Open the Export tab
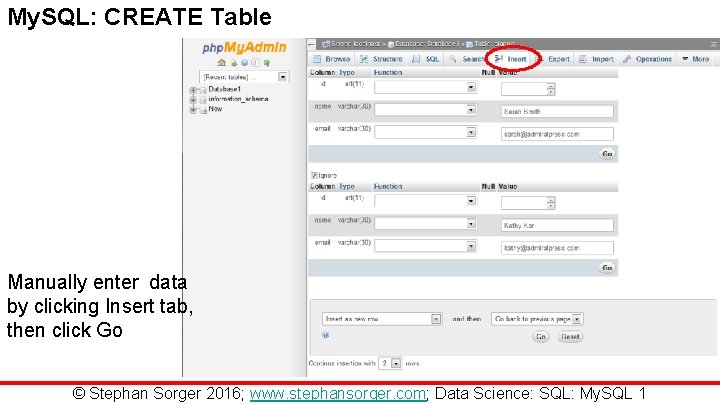Image resolution: width=720 pixels, height=405 pixels. coord(553,59)
